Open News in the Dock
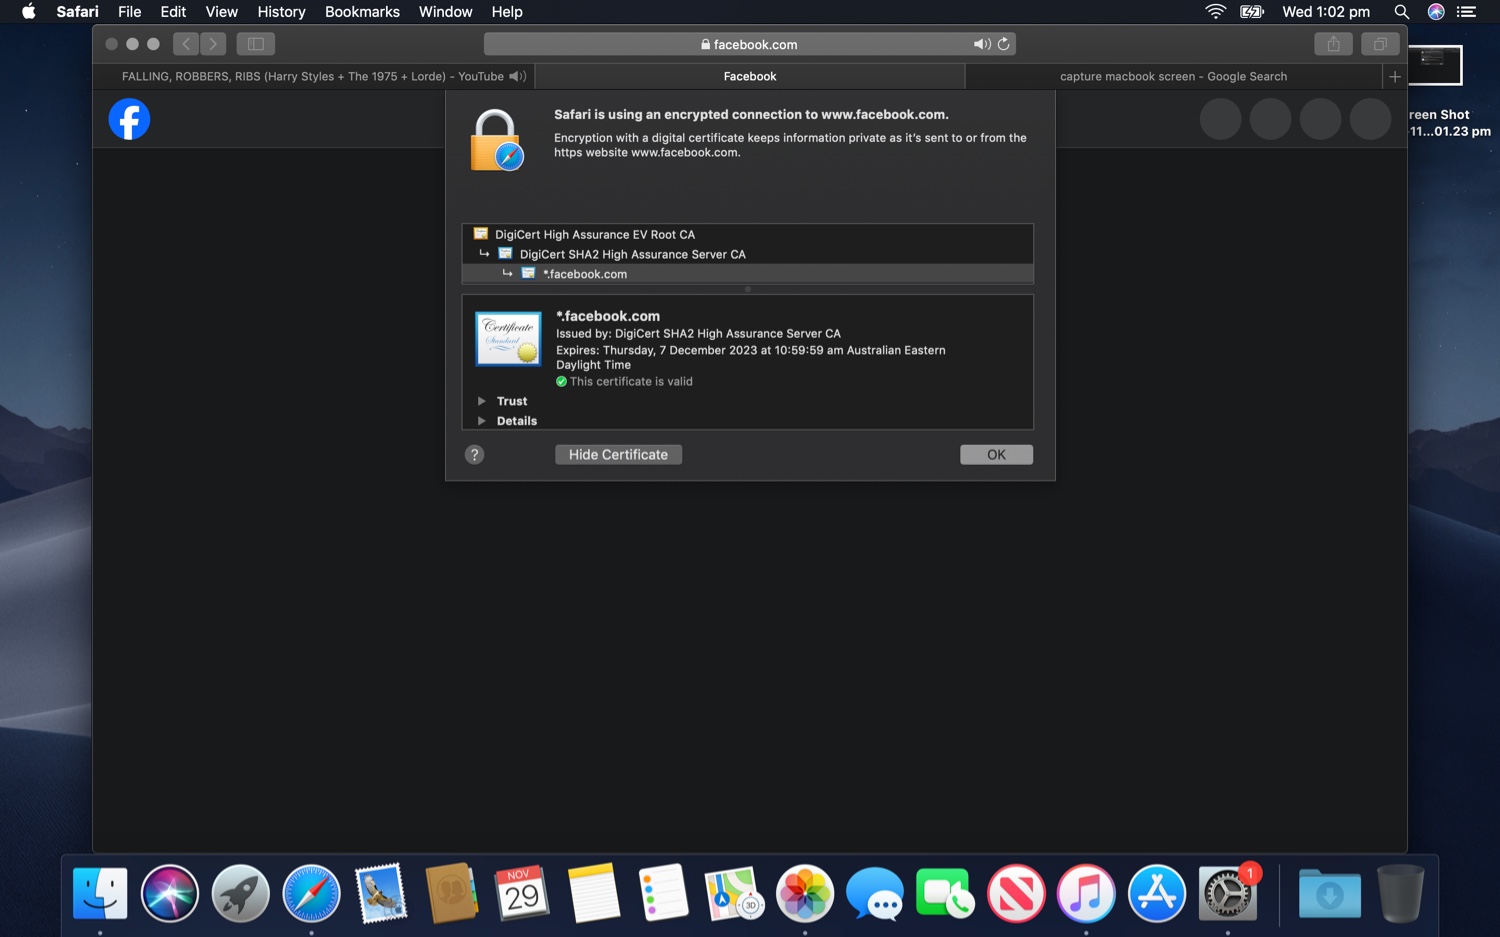Viewport: 1500px width, 937px height. (1016, 893)
